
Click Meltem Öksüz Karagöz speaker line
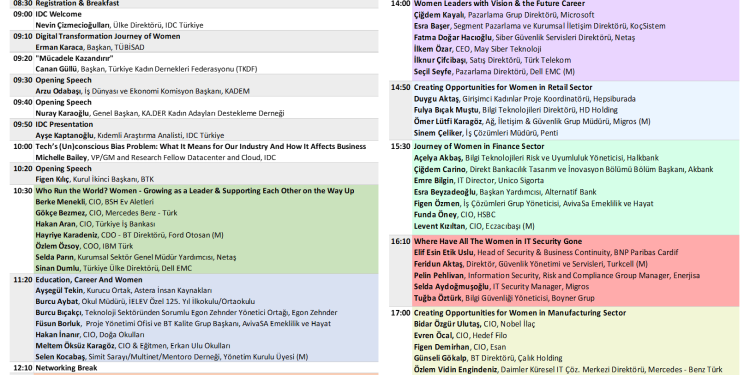coord(133,345)
